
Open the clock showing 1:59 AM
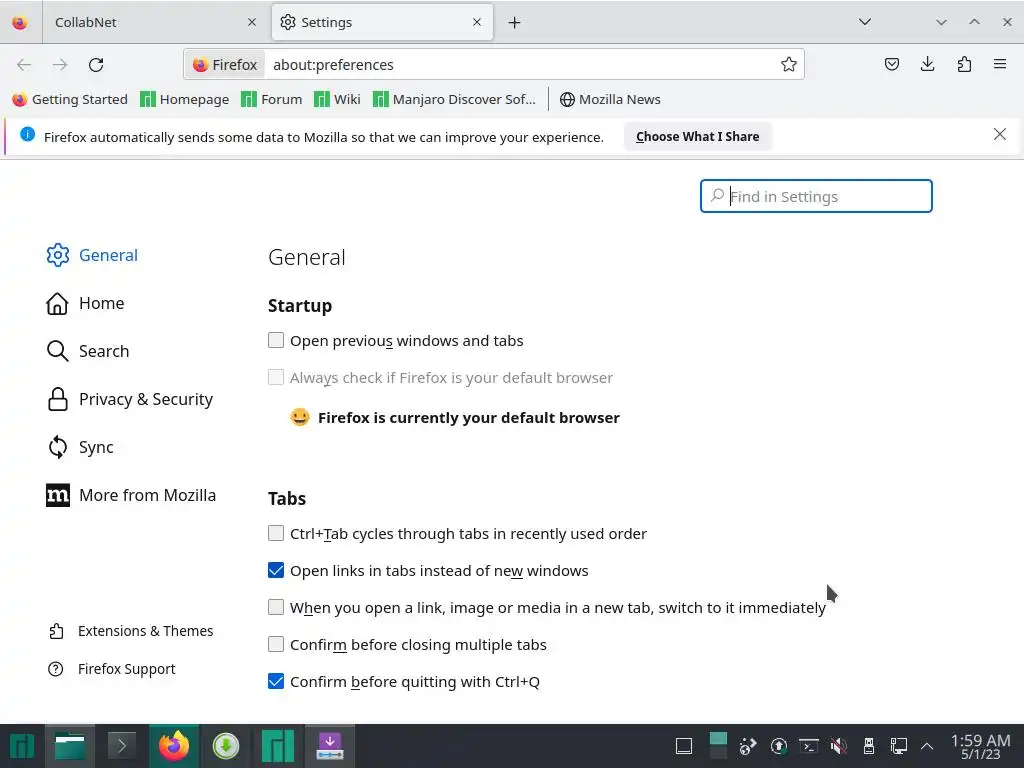coord(980,746)
